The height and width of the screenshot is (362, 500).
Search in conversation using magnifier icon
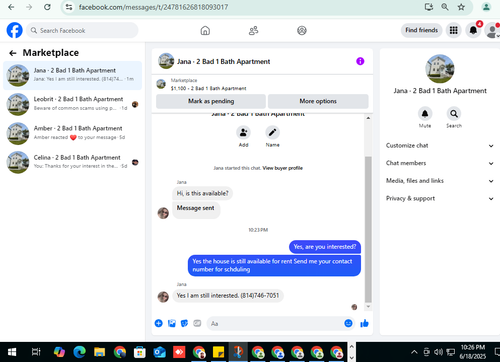454,114
